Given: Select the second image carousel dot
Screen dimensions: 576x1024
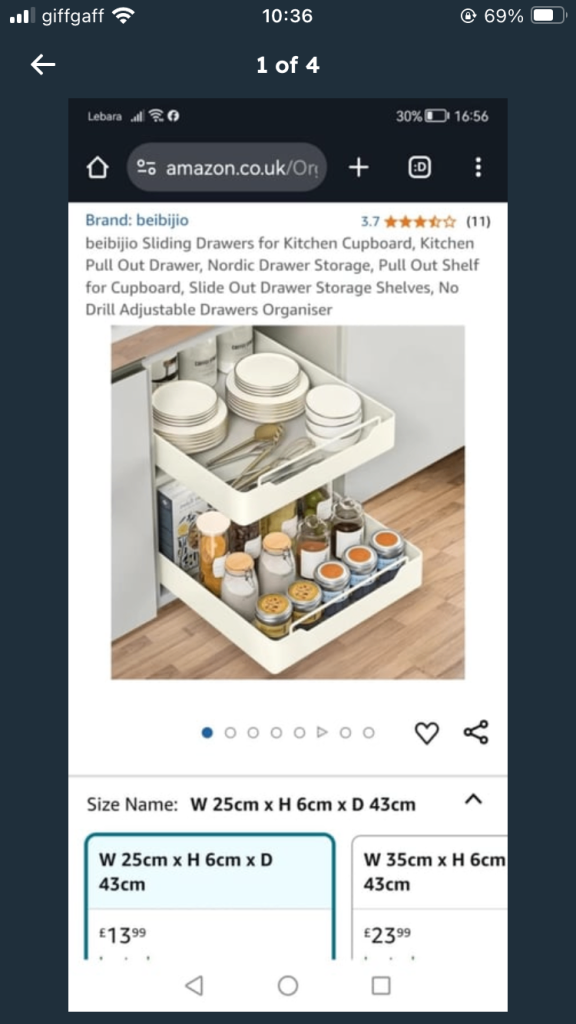Looking at the screenshot, I should pyautogui.click(x=230, y=733).
